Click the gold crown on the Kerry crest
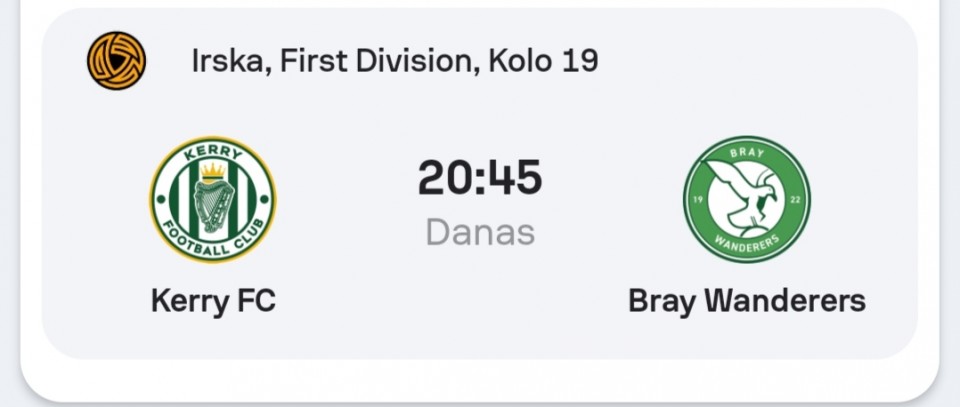960x407 pixels. point(213,171)
